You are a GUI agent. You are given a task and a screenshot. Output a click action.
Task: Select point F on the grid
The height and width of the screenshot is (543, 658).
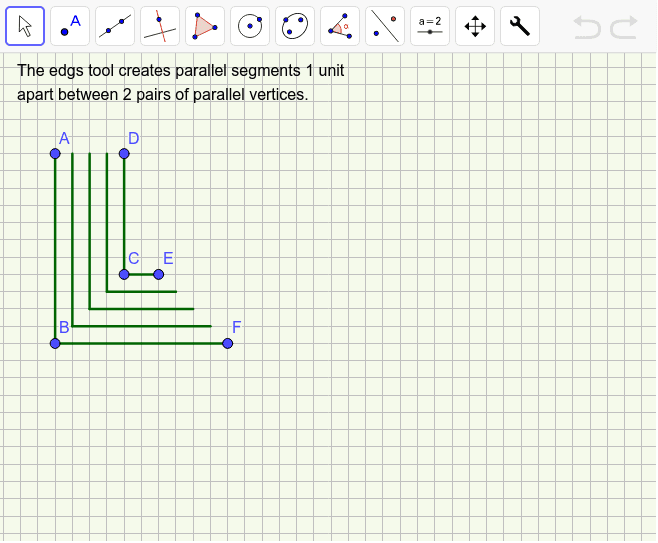[x=227, y=343]
